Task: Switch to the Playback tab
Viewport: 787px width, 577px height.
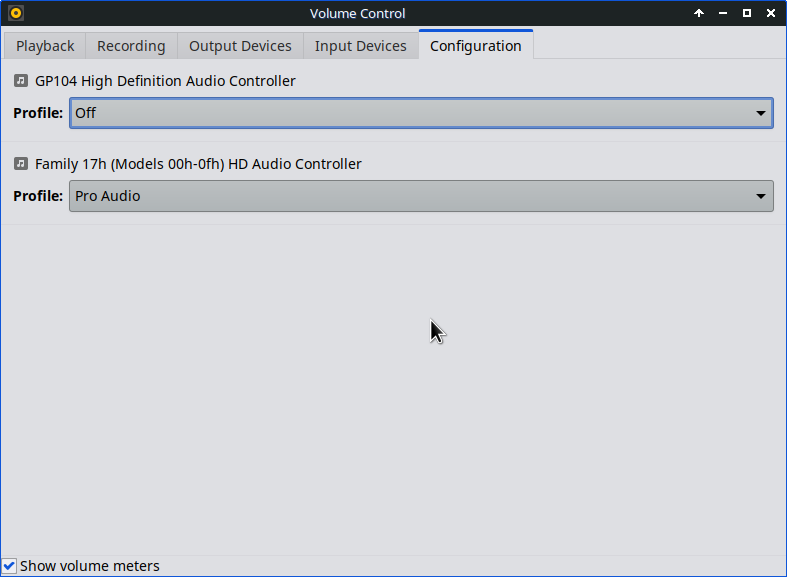Action: (x=45, y=46)
